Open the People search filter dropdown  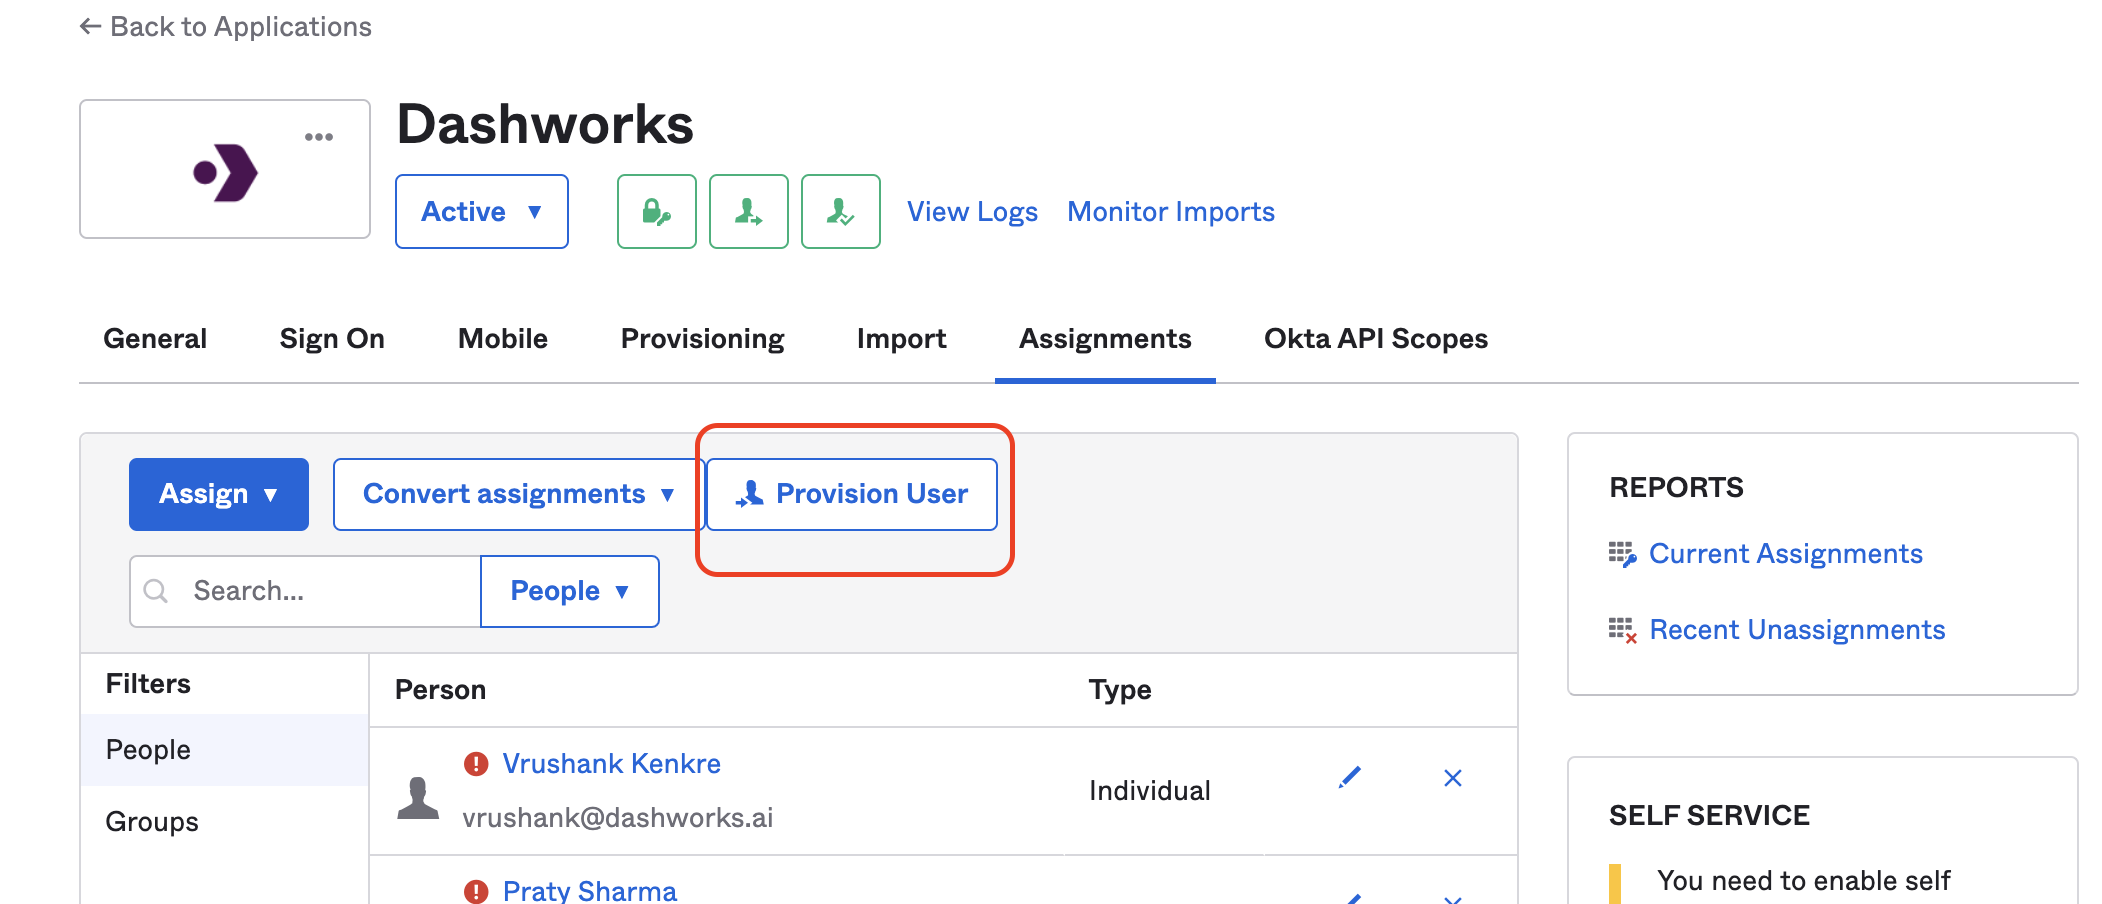tap(569, 591)
